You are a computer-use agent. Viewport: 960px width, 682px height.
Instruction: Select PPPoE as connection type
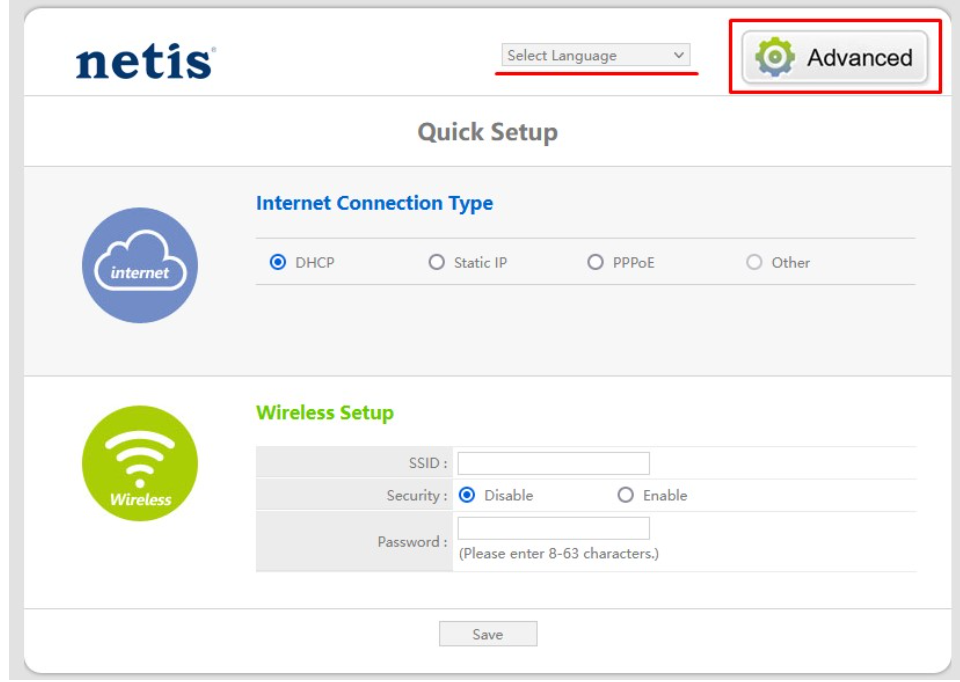click(595, 263)
